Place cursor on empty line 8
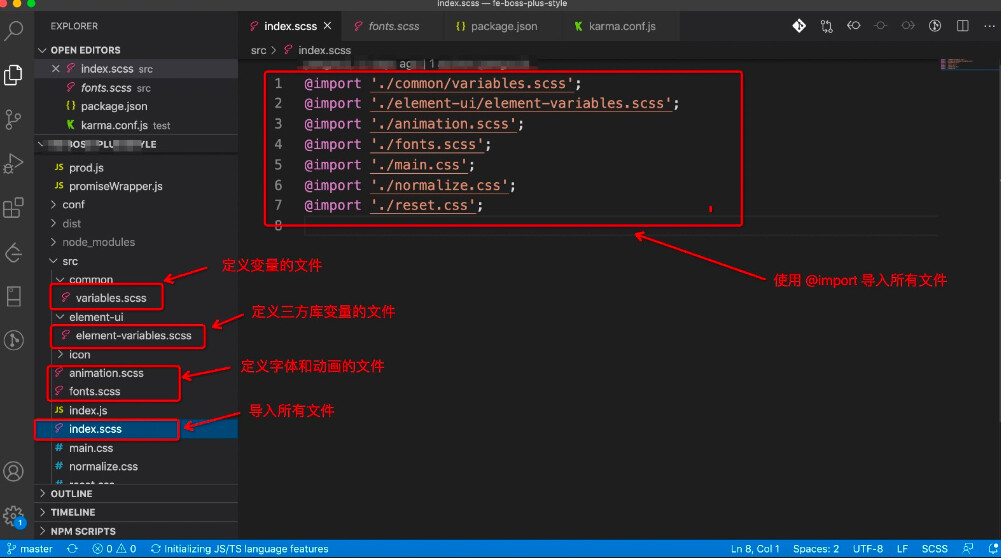The height and width of the screenshot is (558, 1001). coord(619,225)
